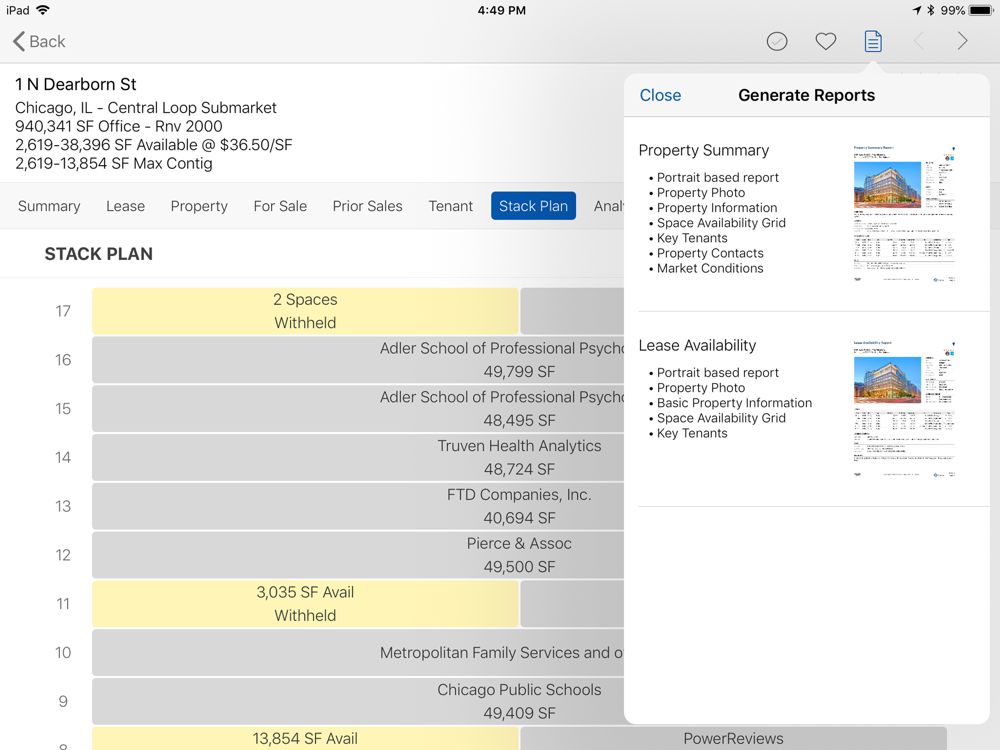Tap the Back chevron button
The width and height of the screenshot is (1000, 750).
pos(39,41)
